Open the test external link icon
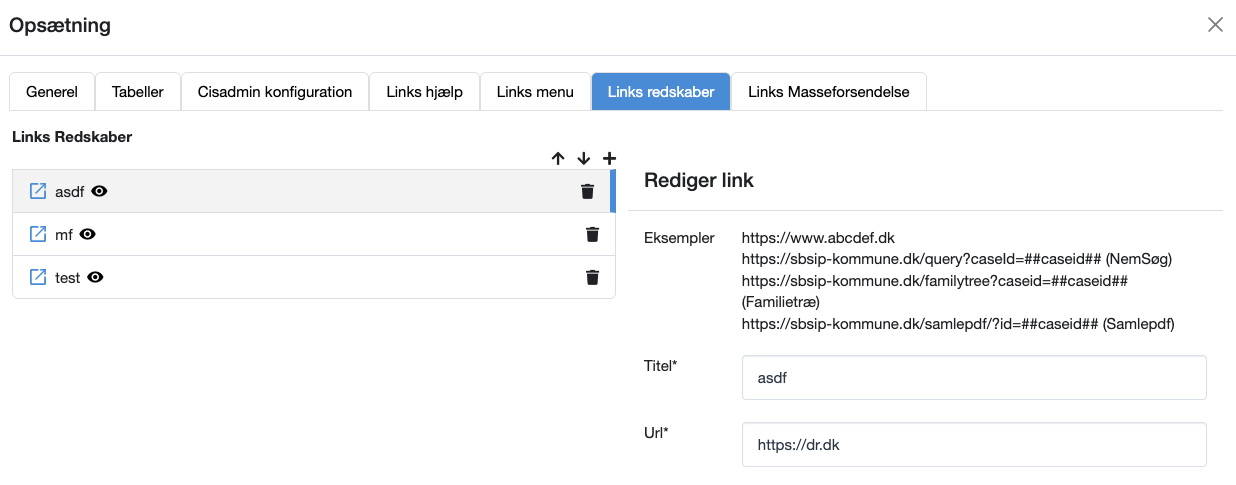The height and width of the screenshot is (485, 1236). [x=38, y=277]
